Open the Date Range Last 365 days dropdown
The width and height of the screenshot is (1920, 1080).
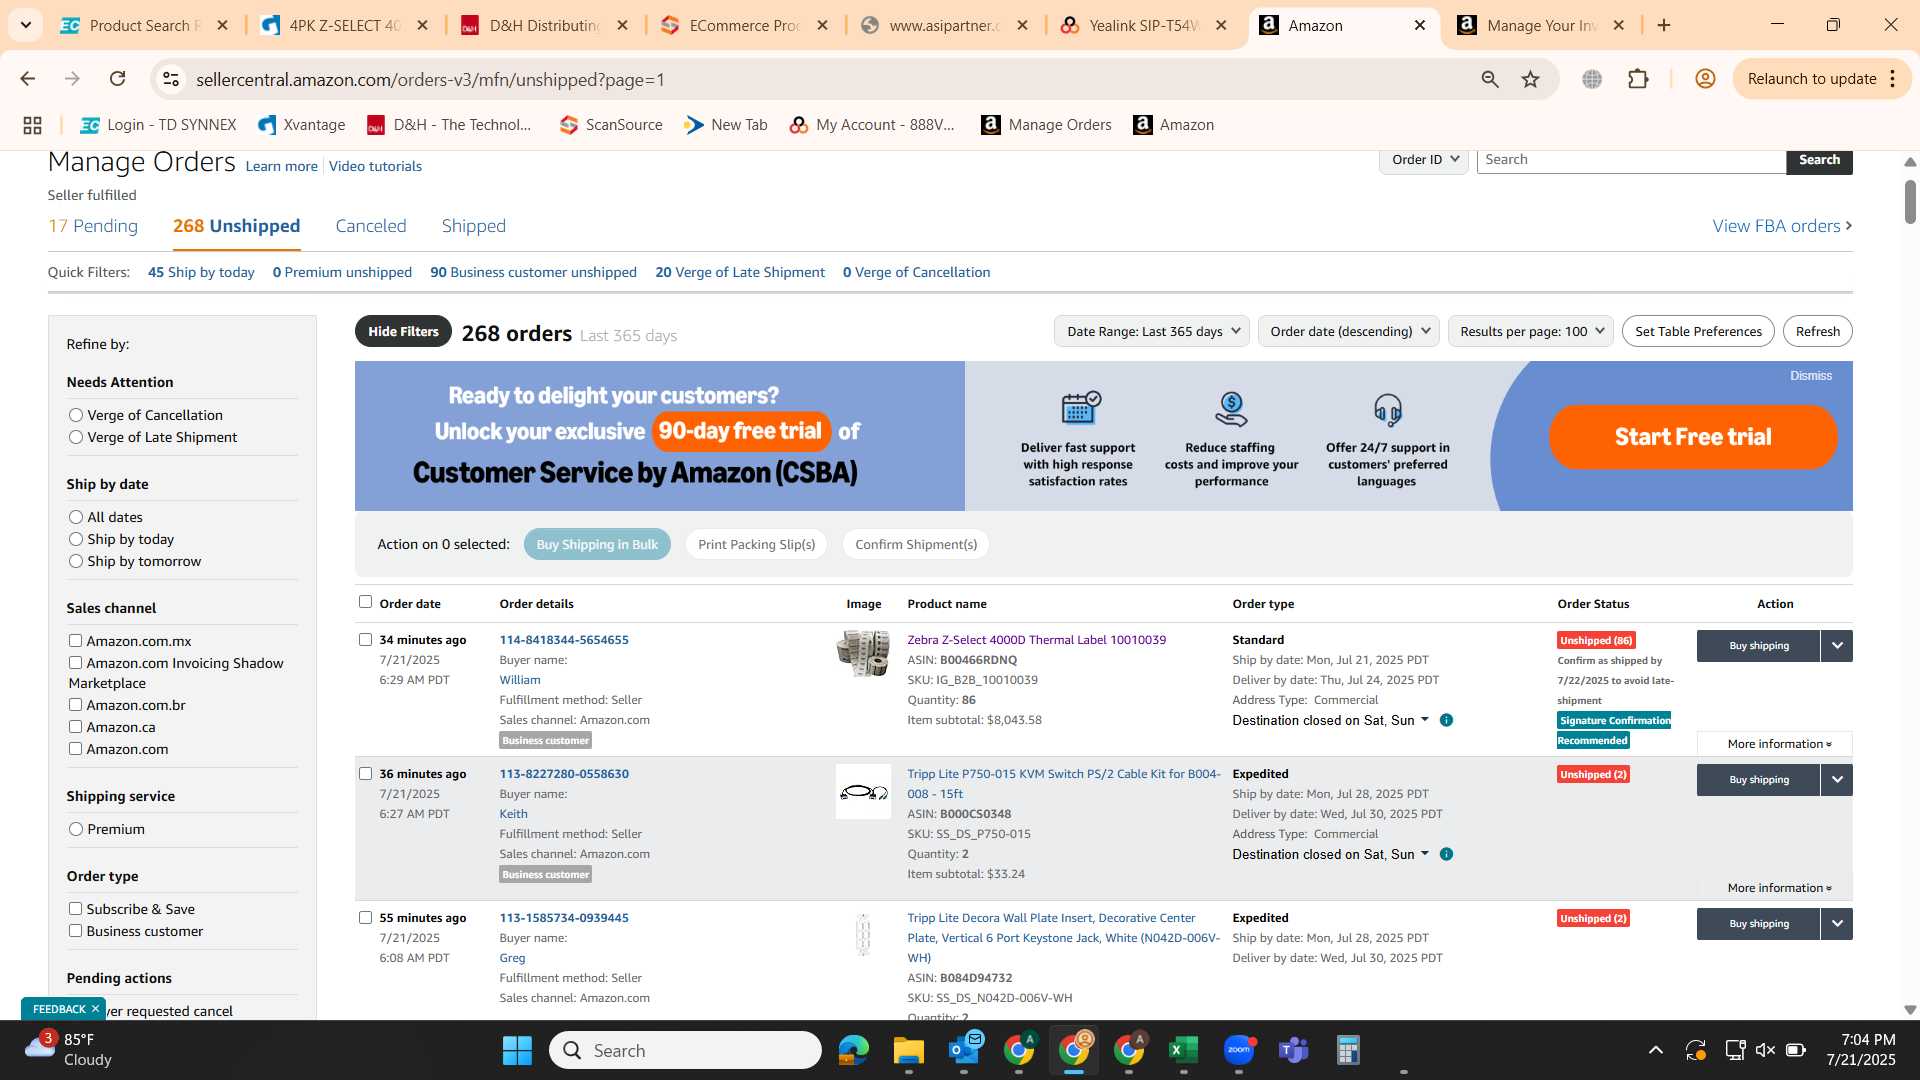pos(1152,331)
